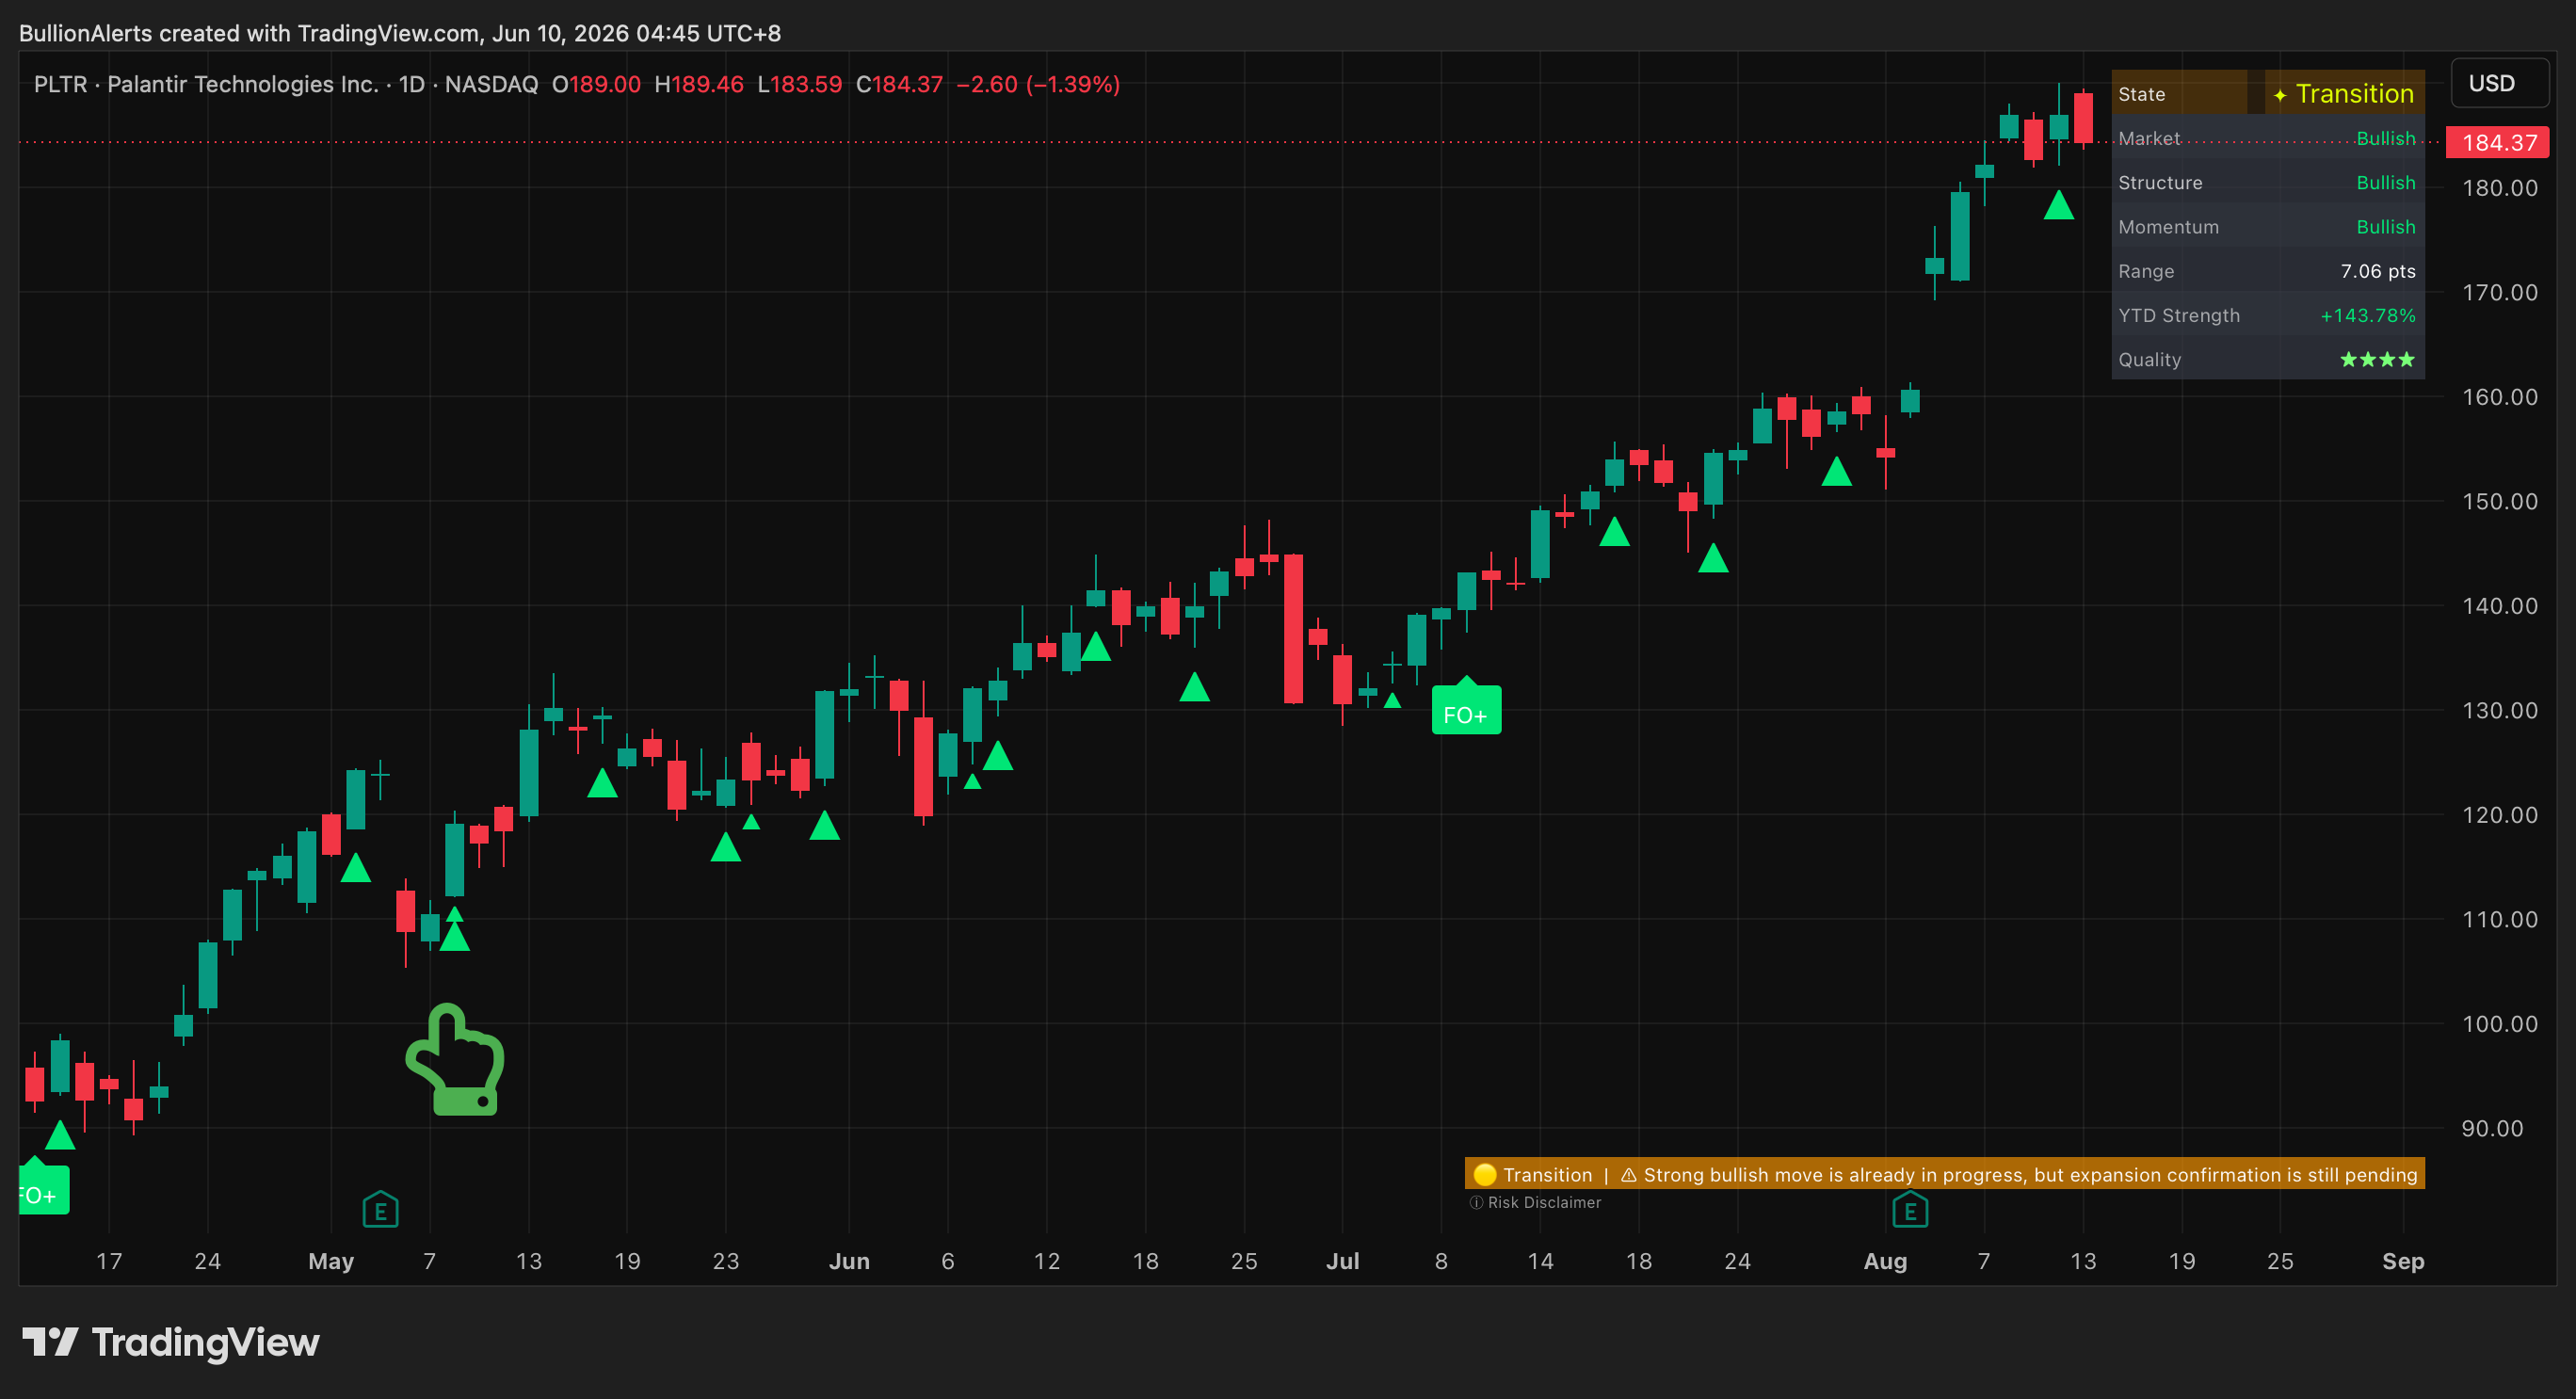
Task: Click the Aug label on the time axis
Action: pyautogui.click(x=1885, y=1261)
